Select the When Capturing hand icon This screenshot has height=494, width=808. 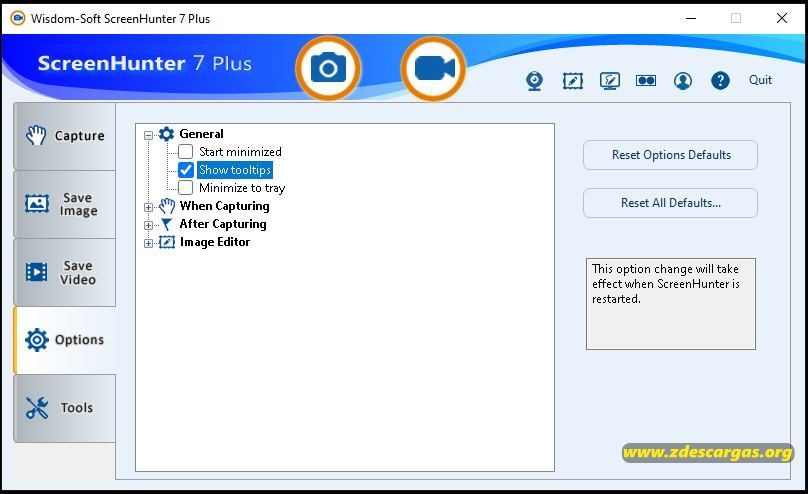point(166,206)
